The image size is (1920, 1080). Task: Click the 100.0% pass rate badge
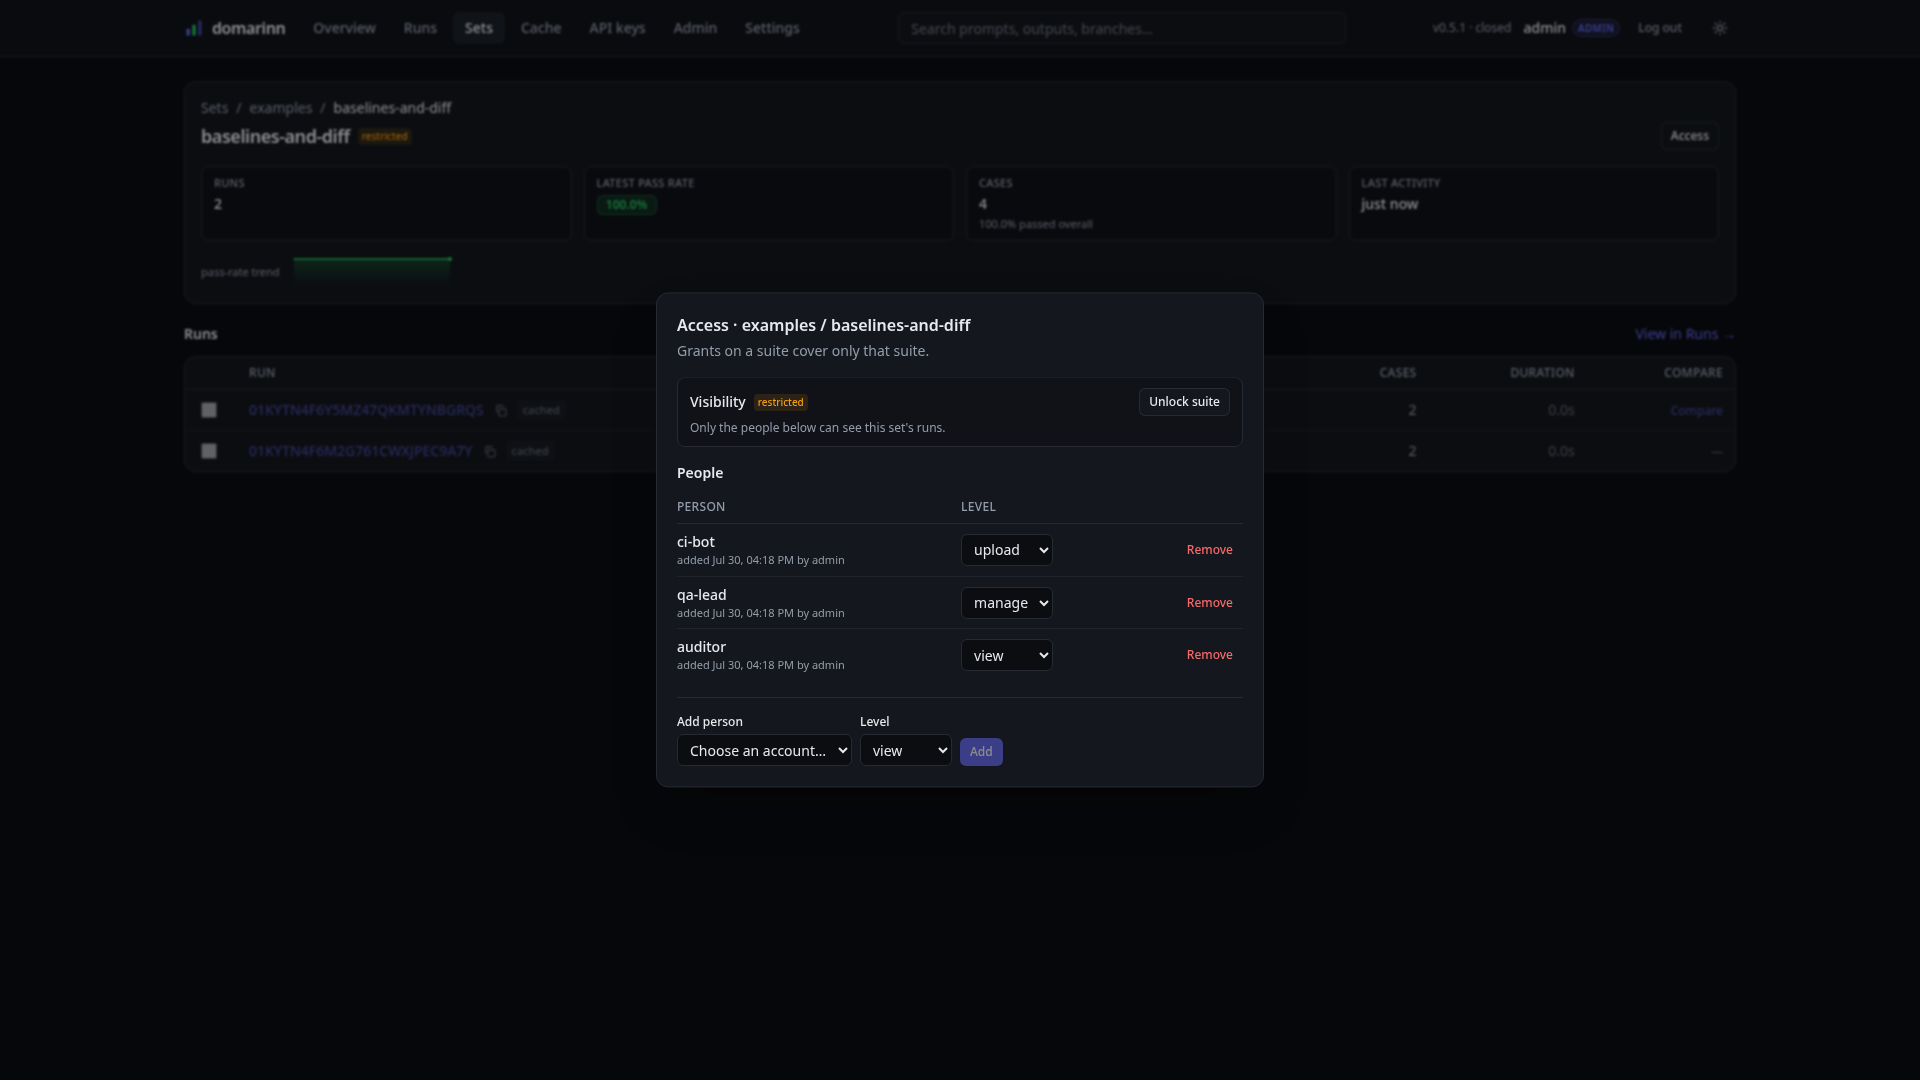[x=626, y=205]
